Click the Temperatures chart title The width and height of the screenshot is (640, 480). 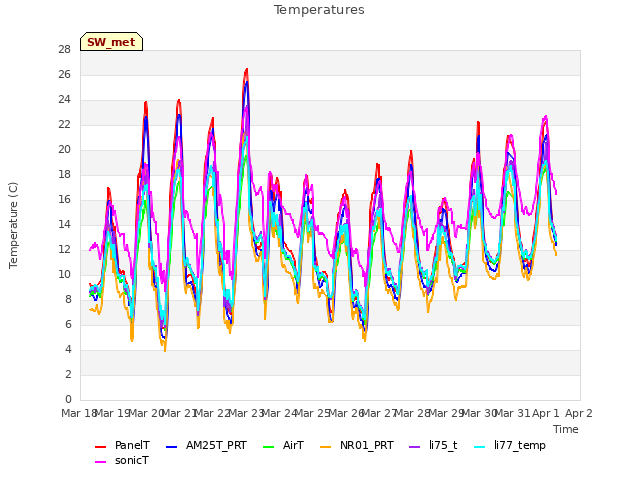coord(319,10)
